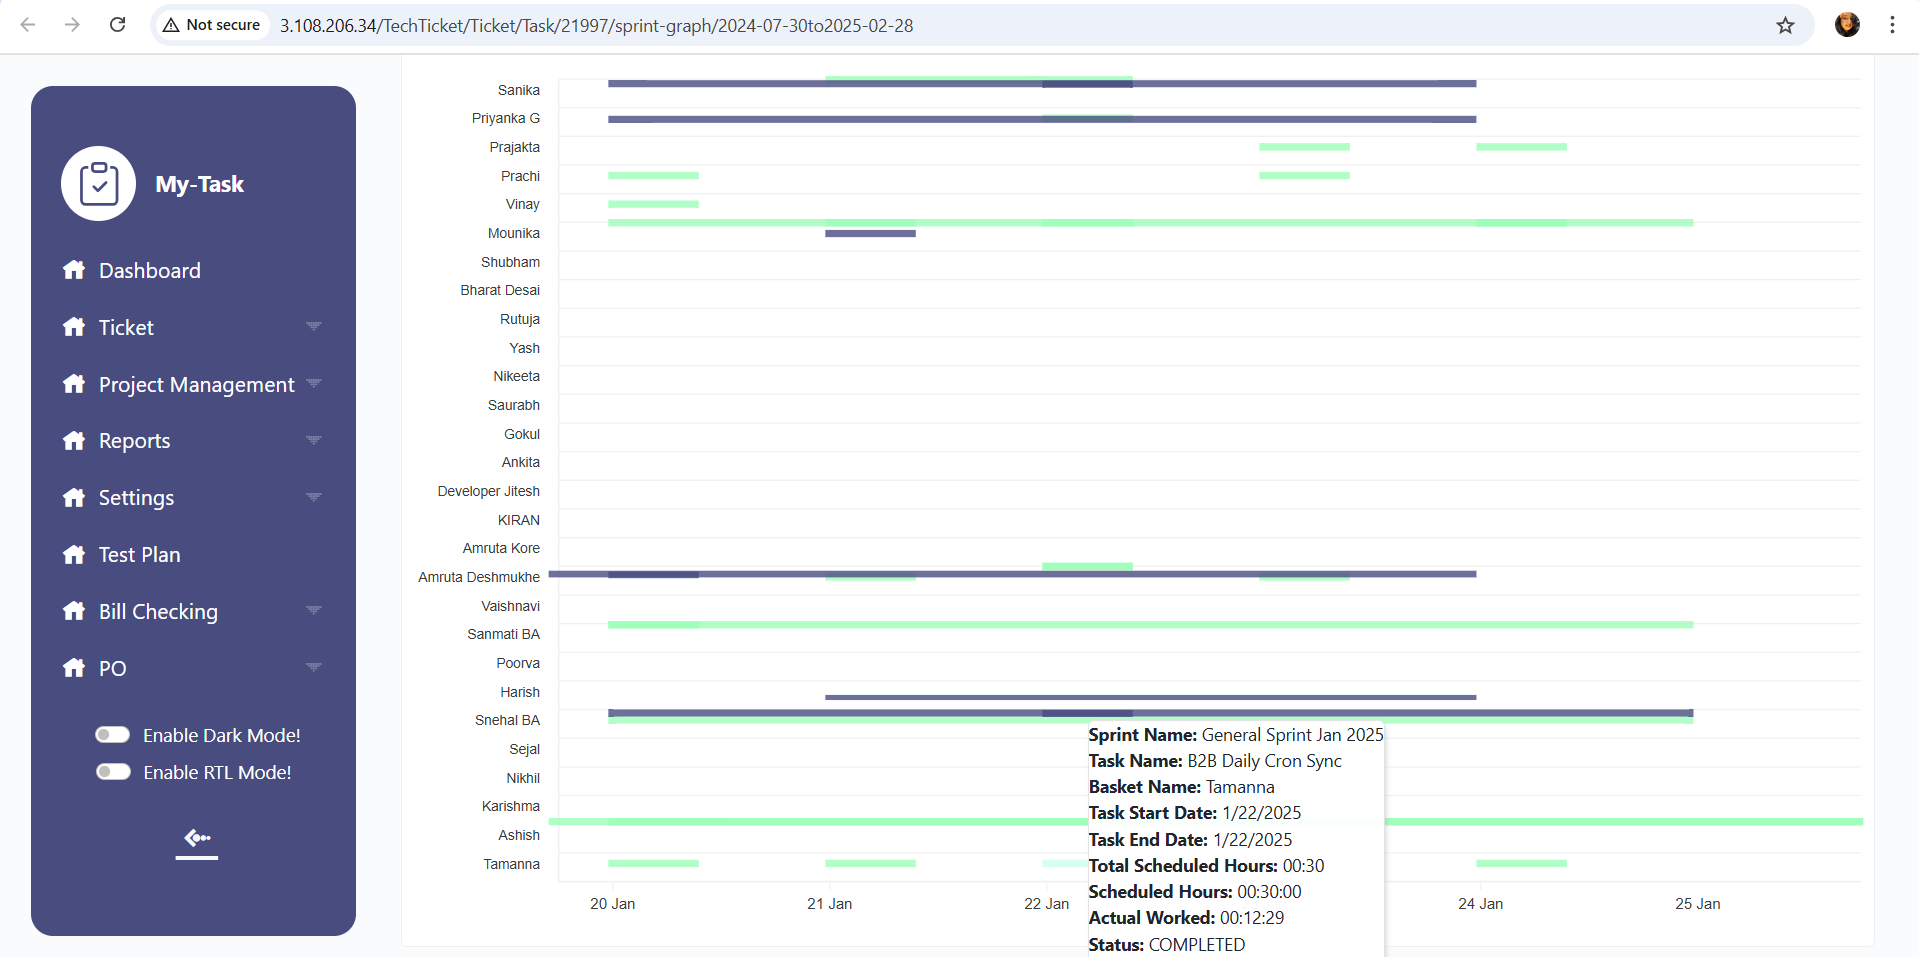This screenshot has height=957, width=1919.
Task: Click the Enable Dark Mode! label
Action: click(x=222, y=735)
